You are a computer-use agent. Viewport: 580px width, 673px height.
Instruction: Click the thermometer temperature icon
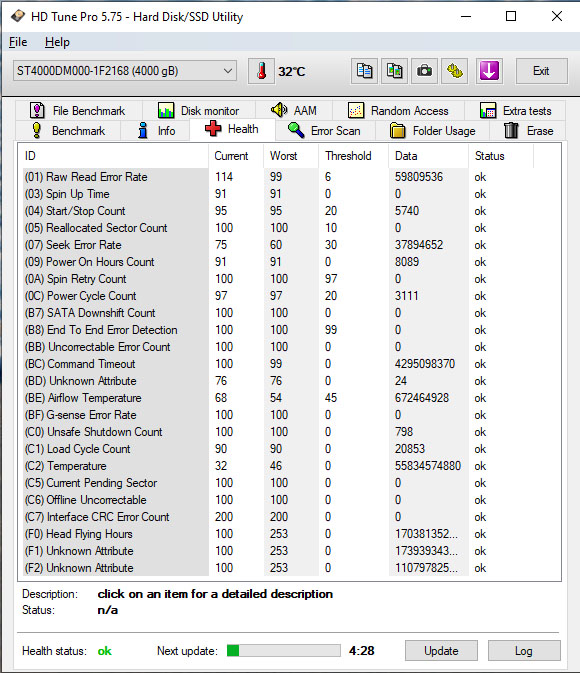(x=261, y=71)
